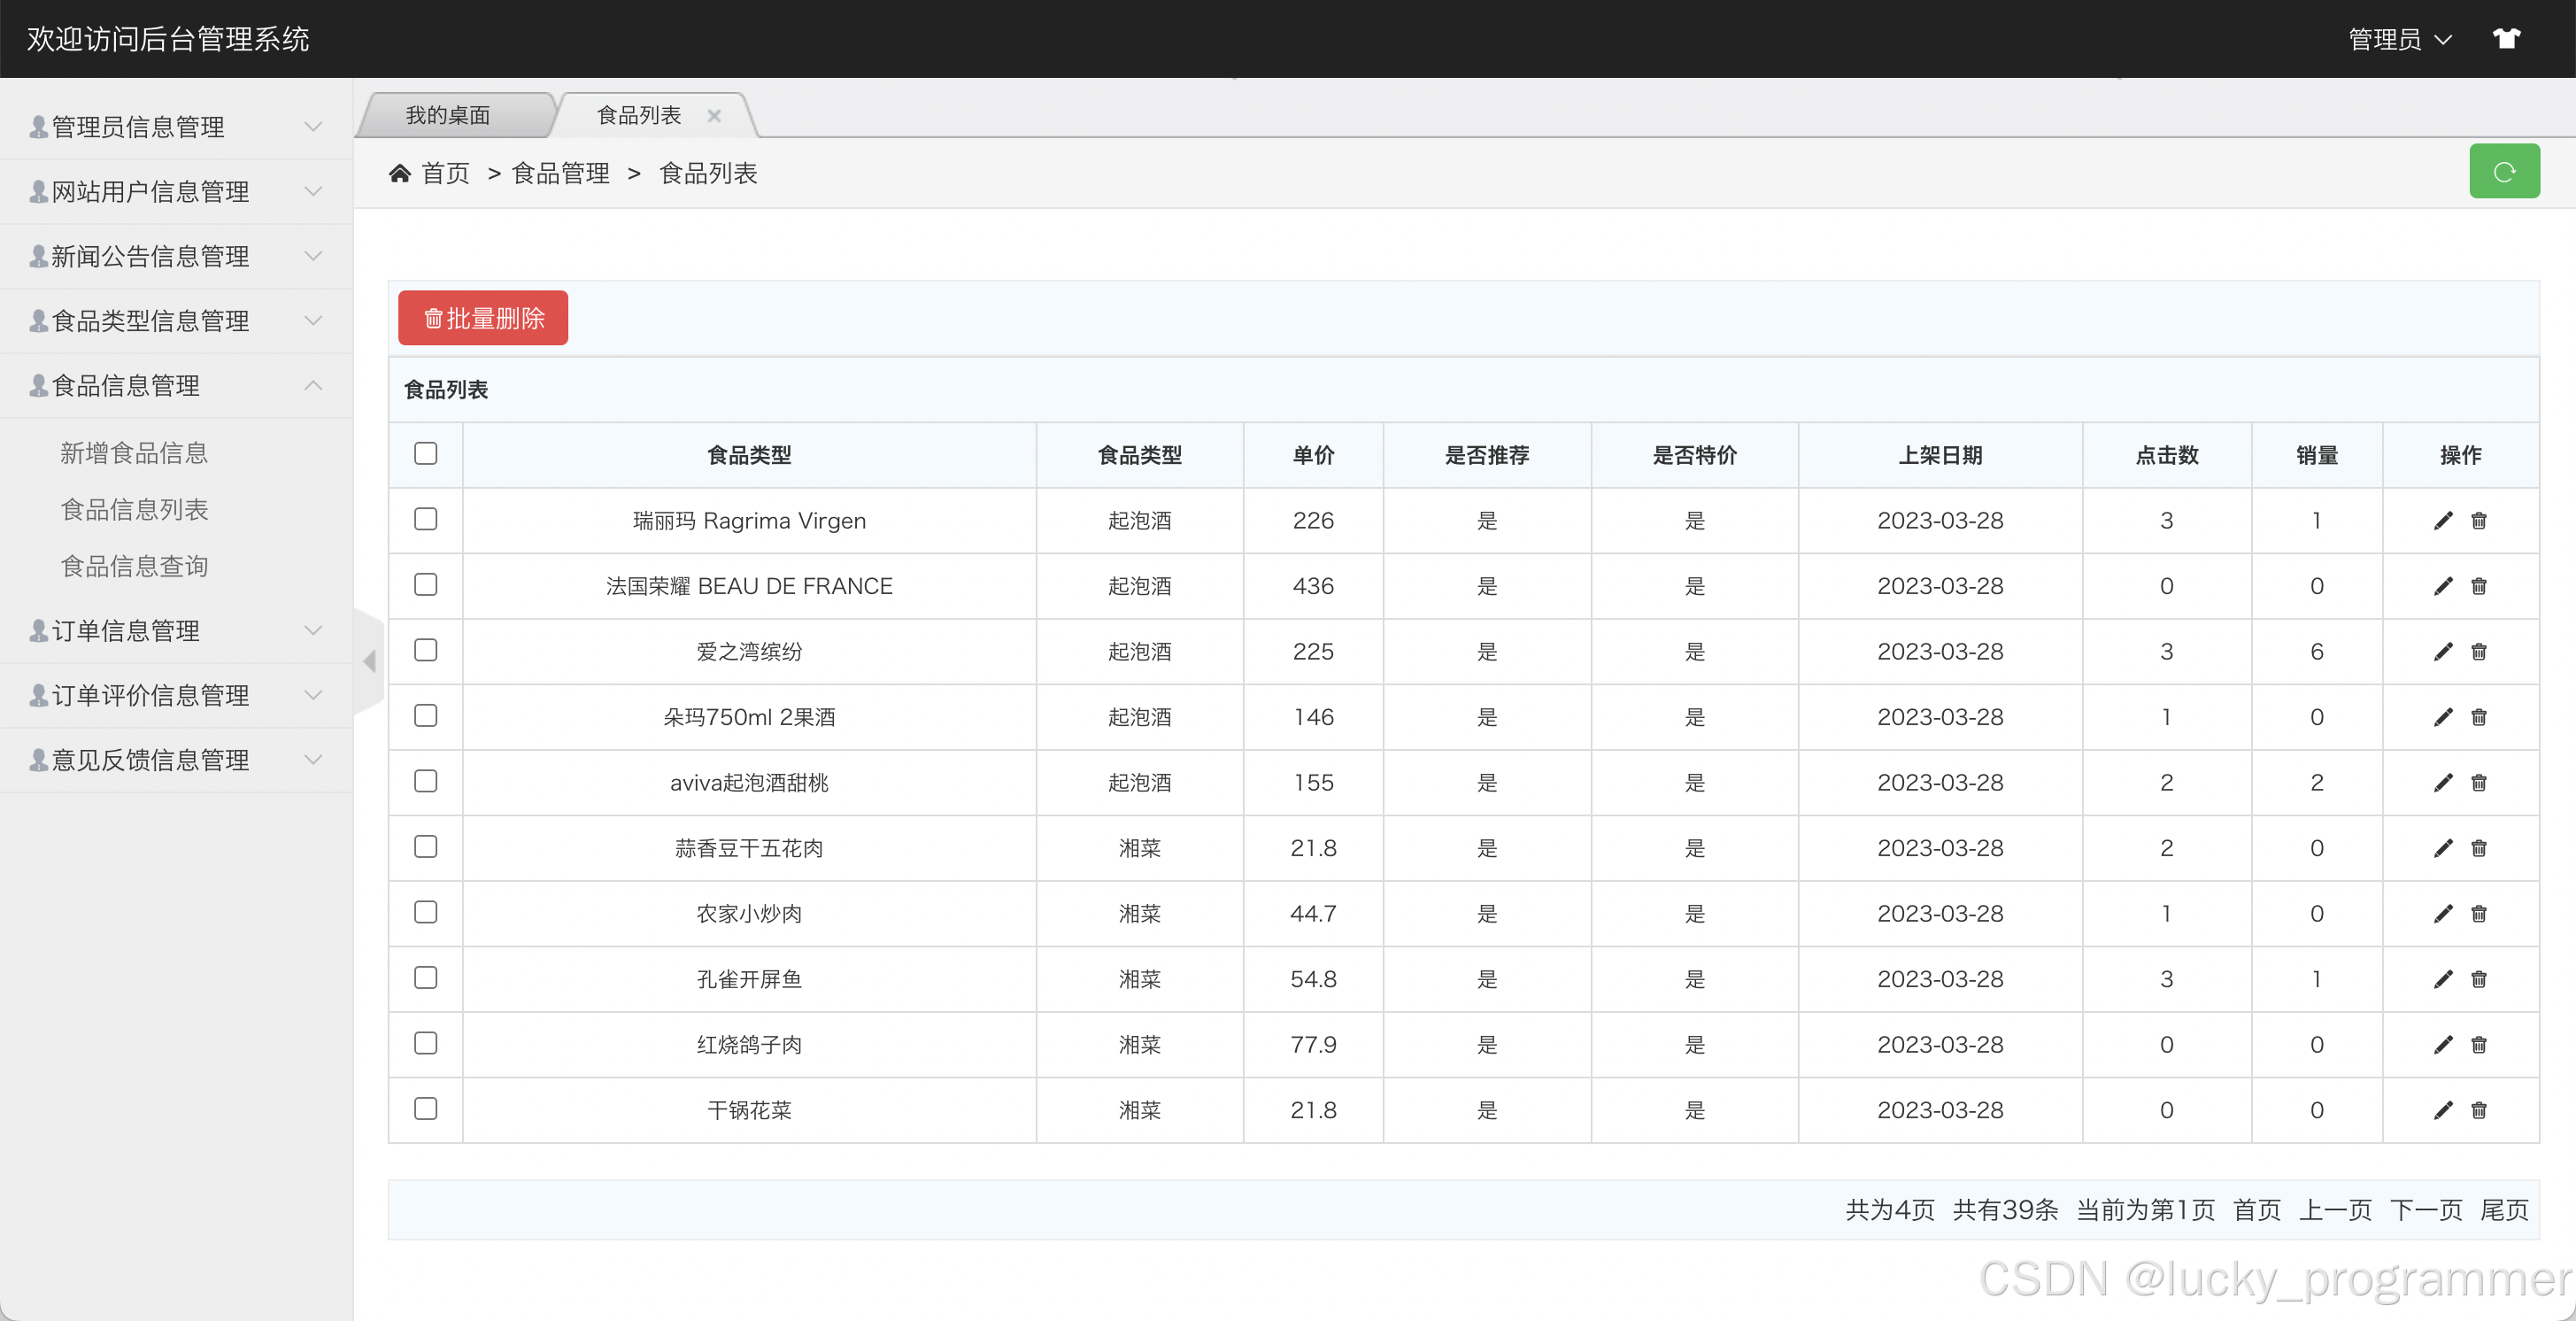Delete the 干锅花菜 row
The width and height of the screenshot is (2576, 1321).
click(x=2478, y=1110)
